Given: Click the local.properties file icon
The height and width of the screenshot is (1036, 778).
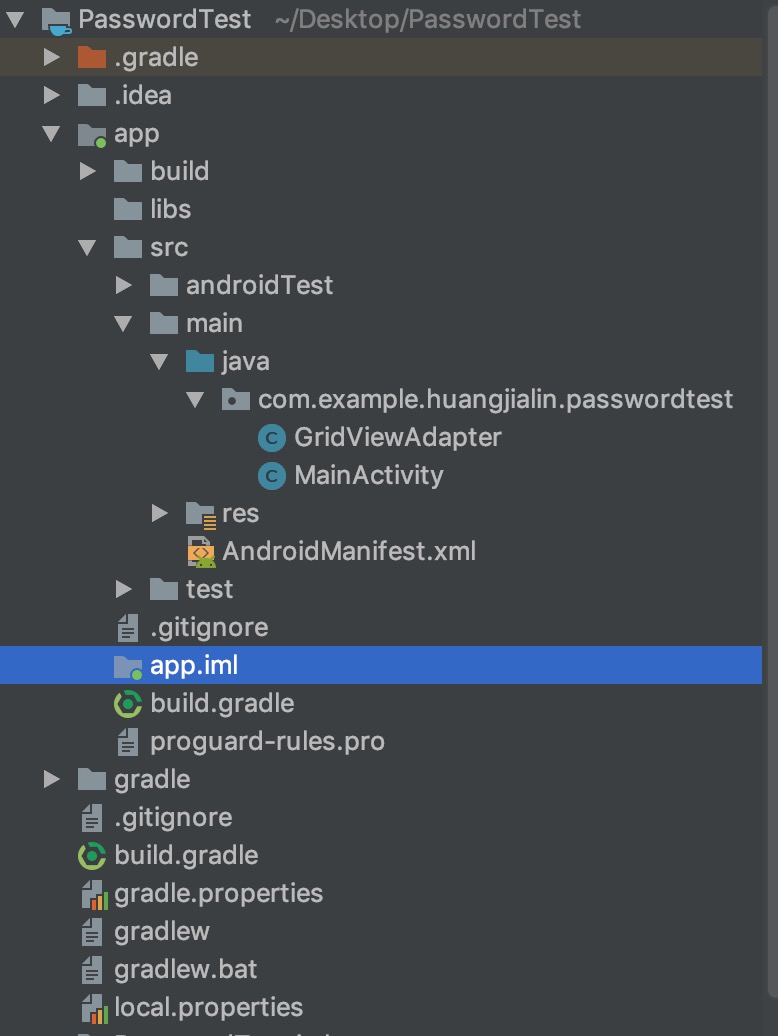Looking at the screenshot, I should 92,1008.
